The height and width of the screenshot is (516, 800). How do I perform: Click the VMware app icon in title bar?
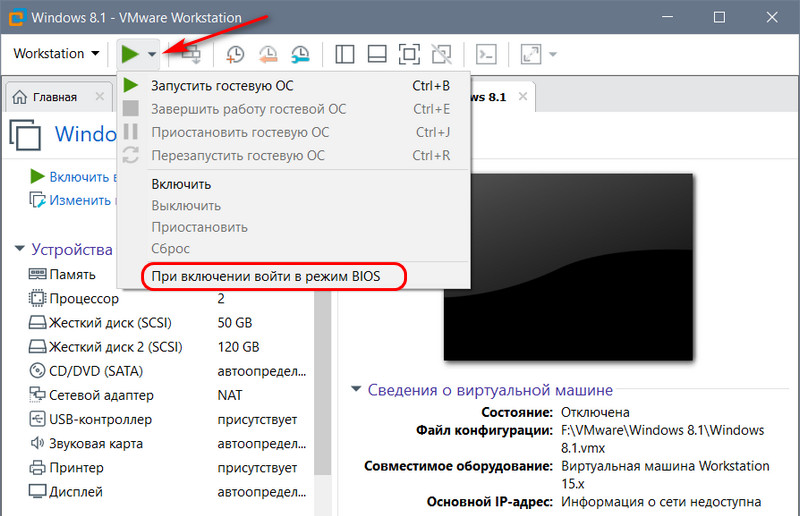(16, 17)
